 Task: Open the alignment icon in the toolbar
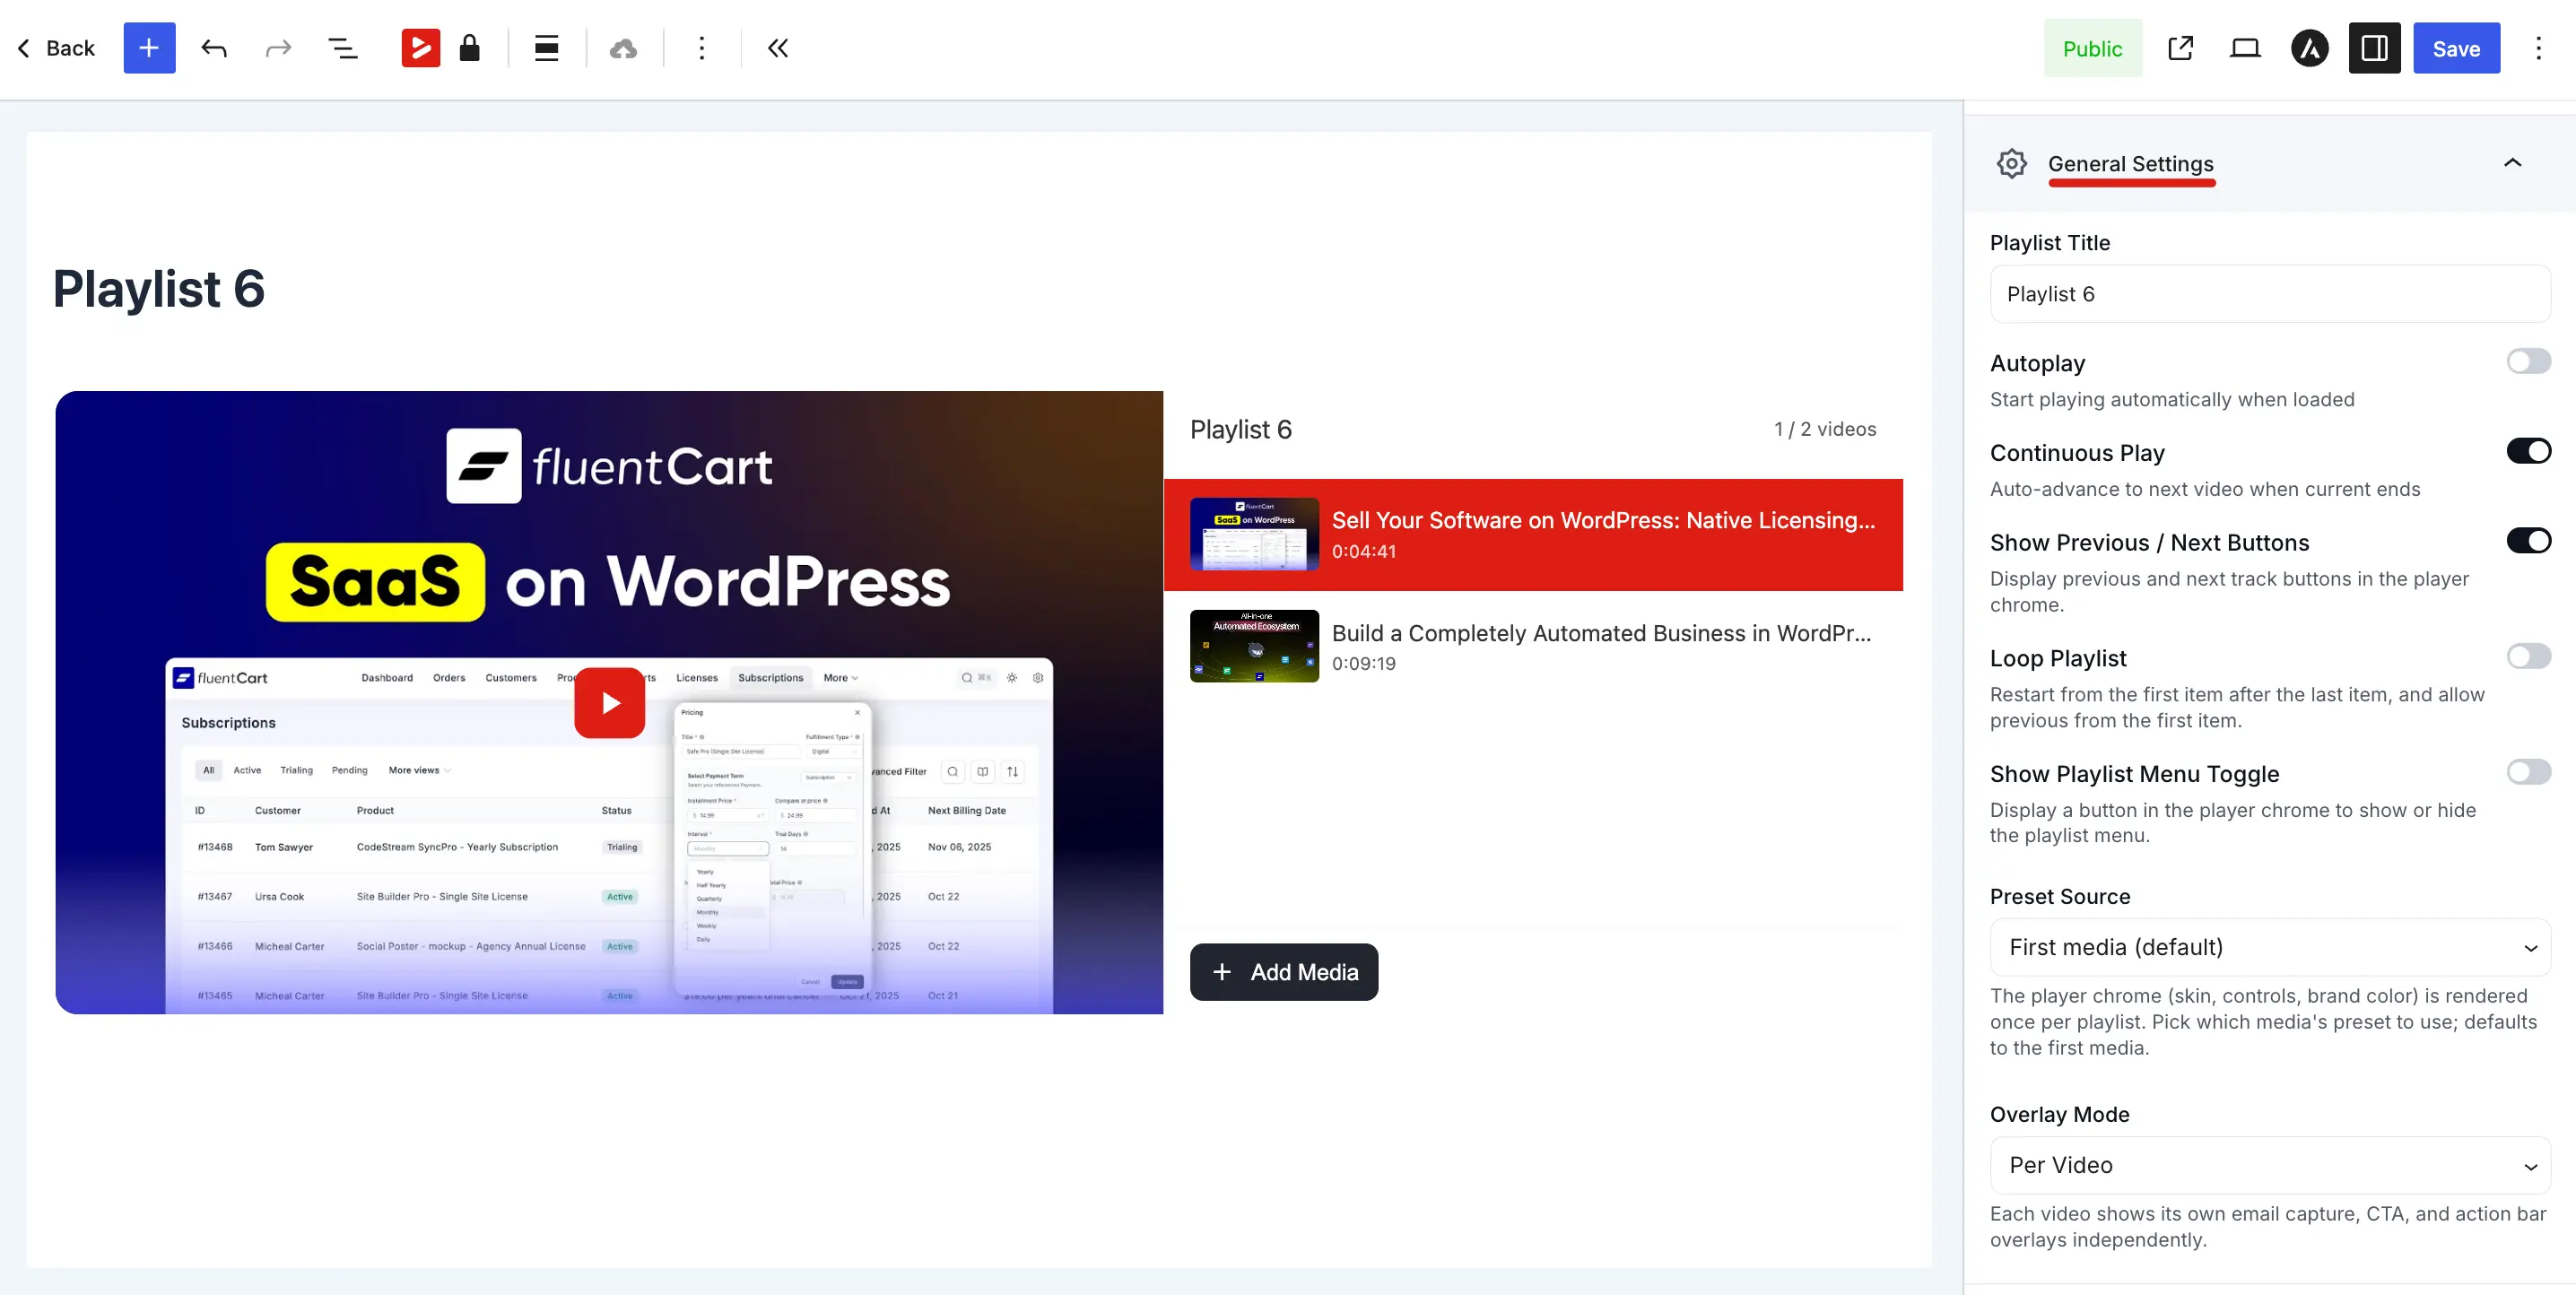546,48
